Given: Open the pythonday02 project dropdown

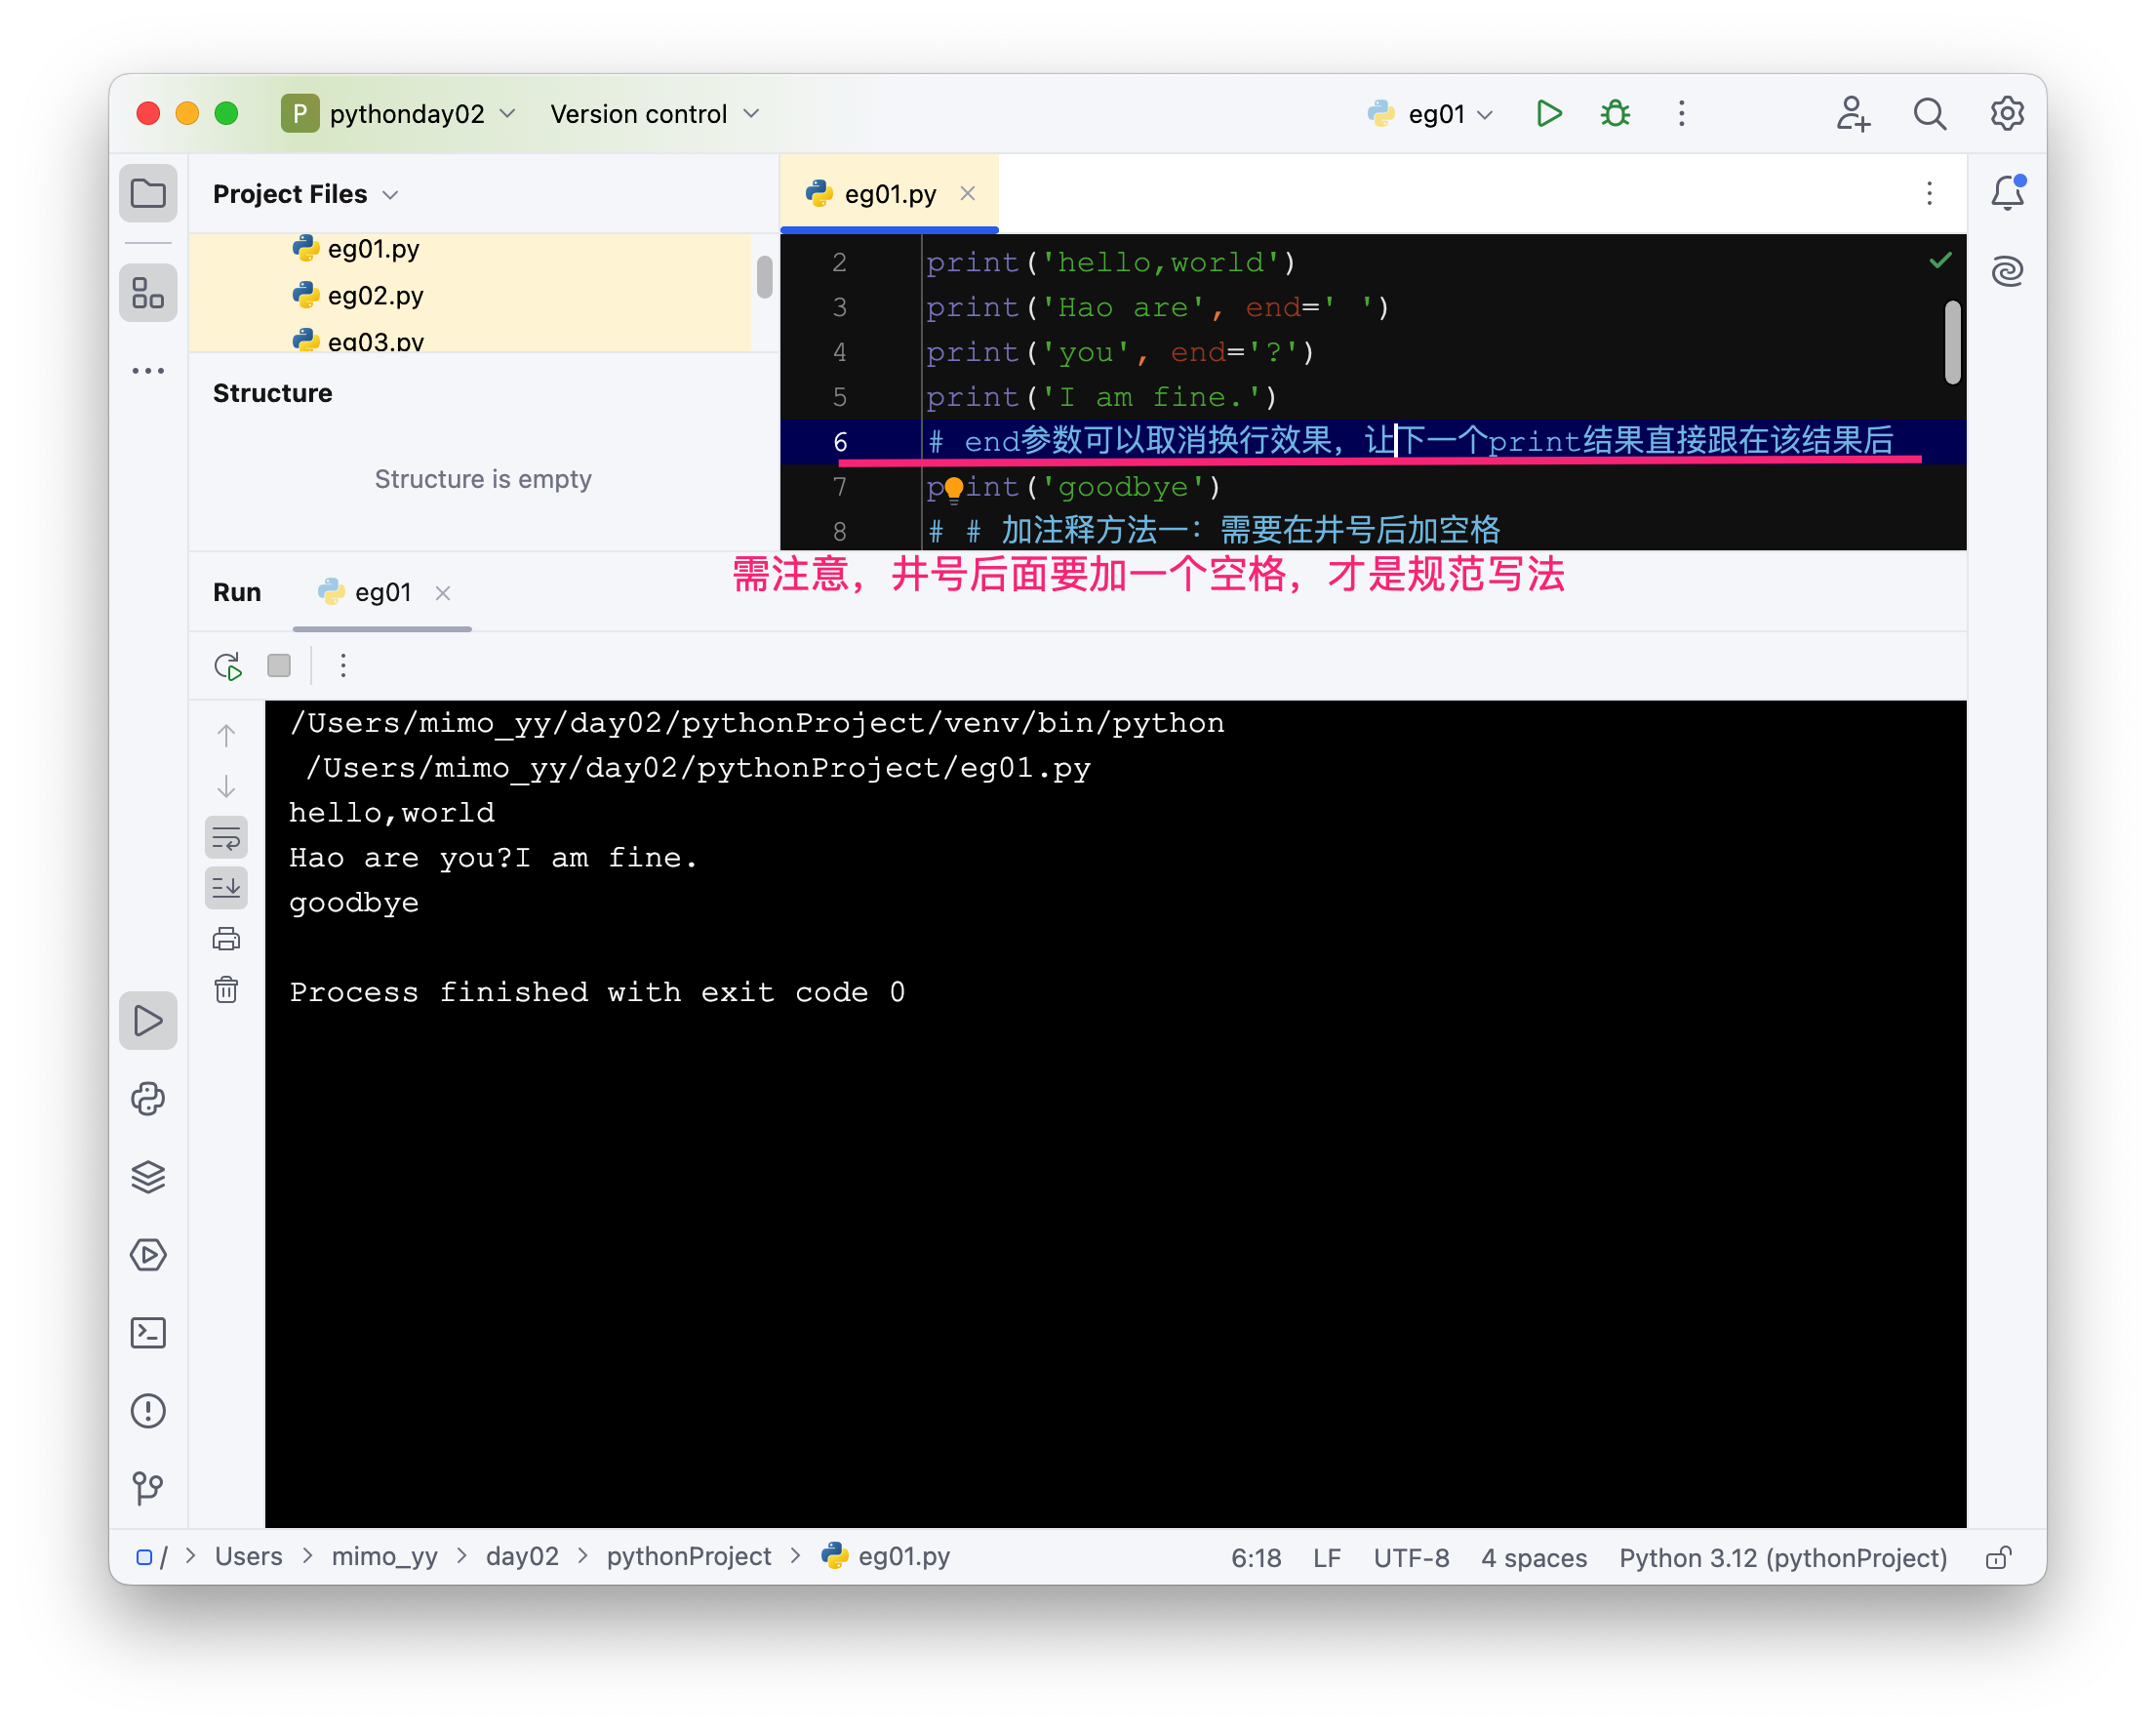Looking at the screenshot, I should click(400, 114).
